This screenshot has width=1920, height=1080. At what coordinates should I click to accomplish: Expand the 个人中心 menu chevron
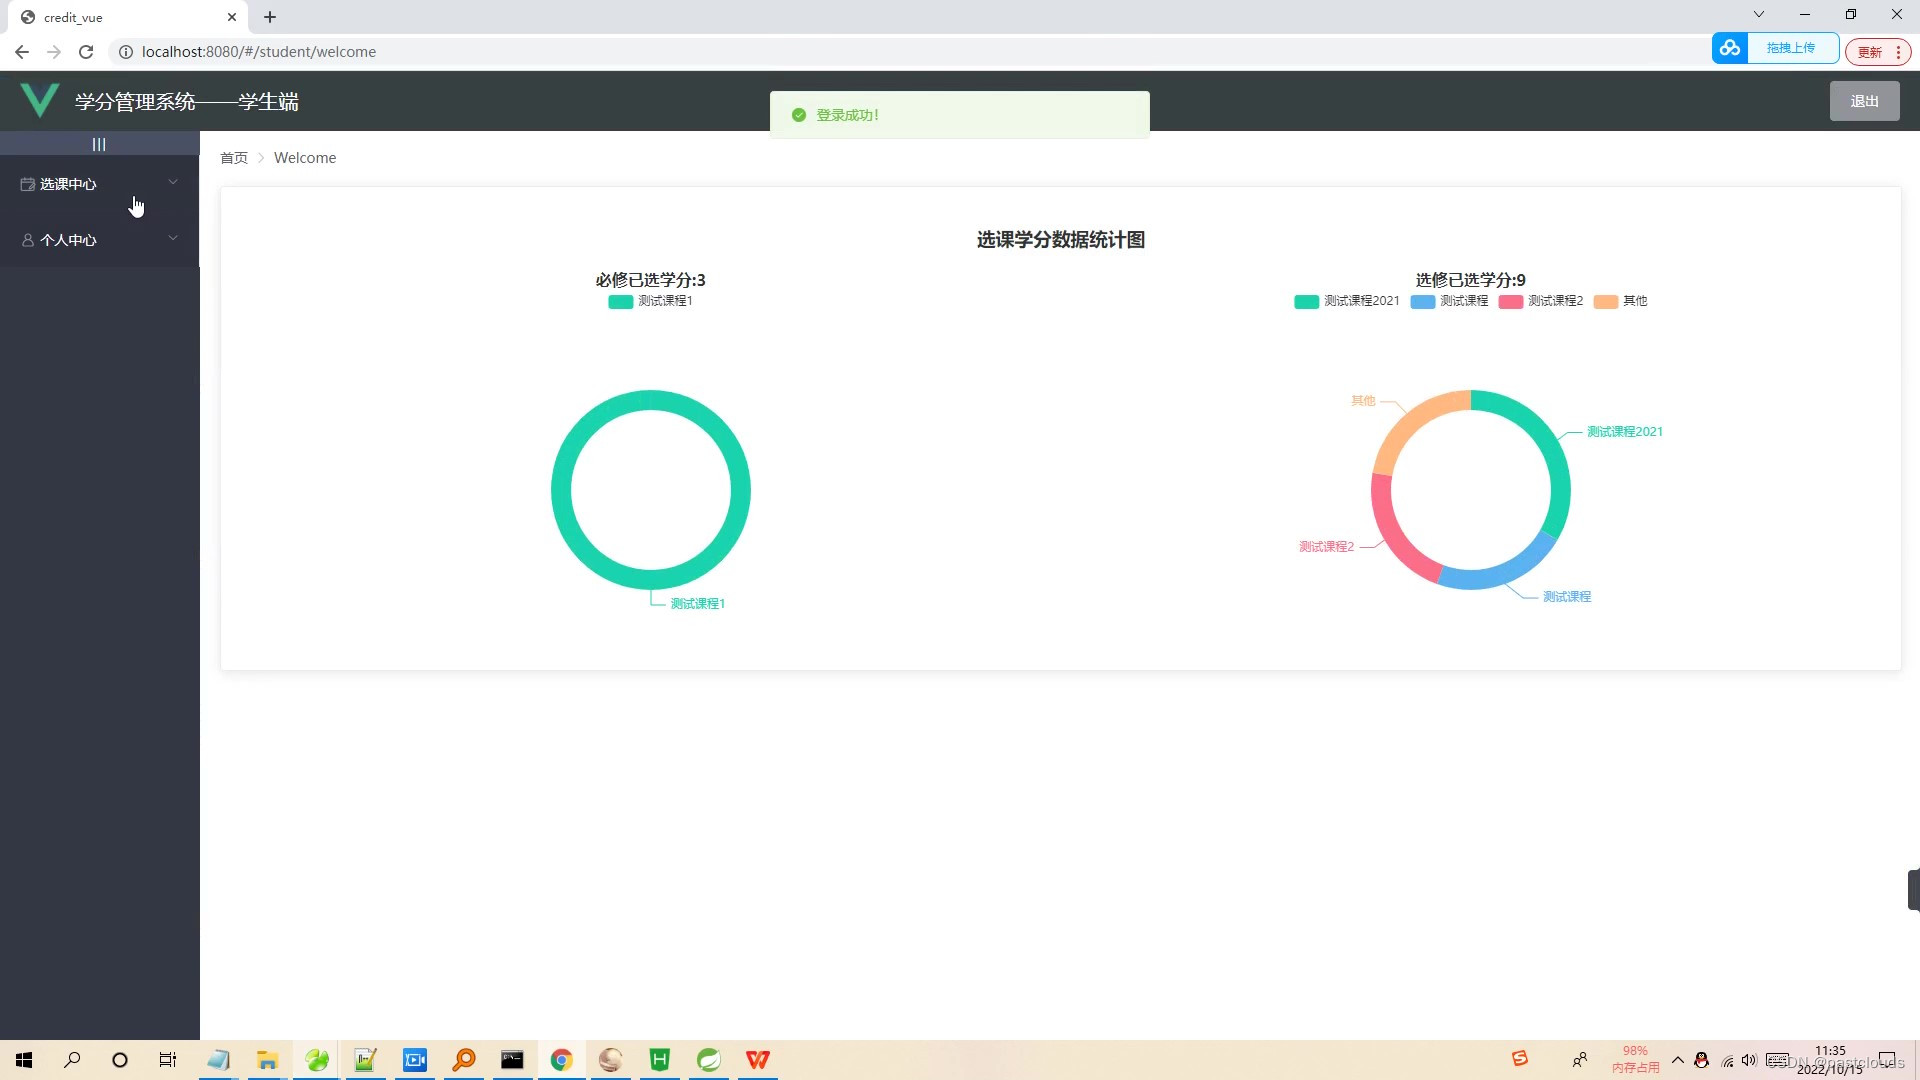(x=172, y=239)
